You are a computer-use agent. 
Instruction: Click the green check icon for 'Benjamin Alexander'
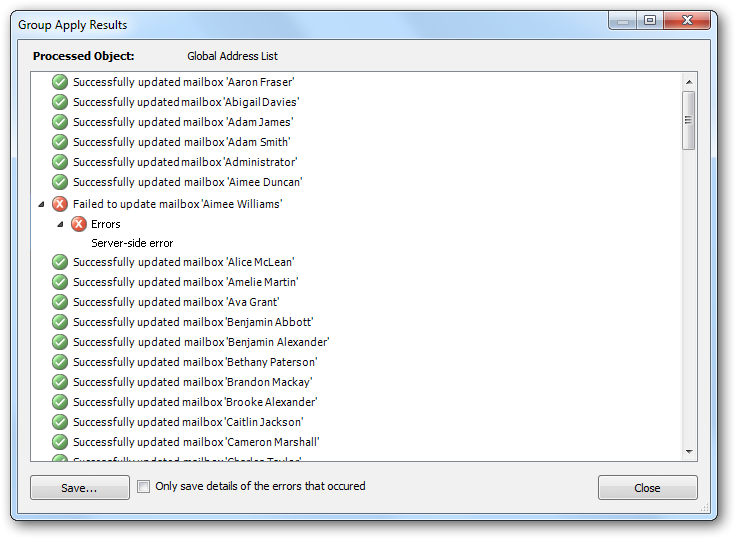point(60,342)
